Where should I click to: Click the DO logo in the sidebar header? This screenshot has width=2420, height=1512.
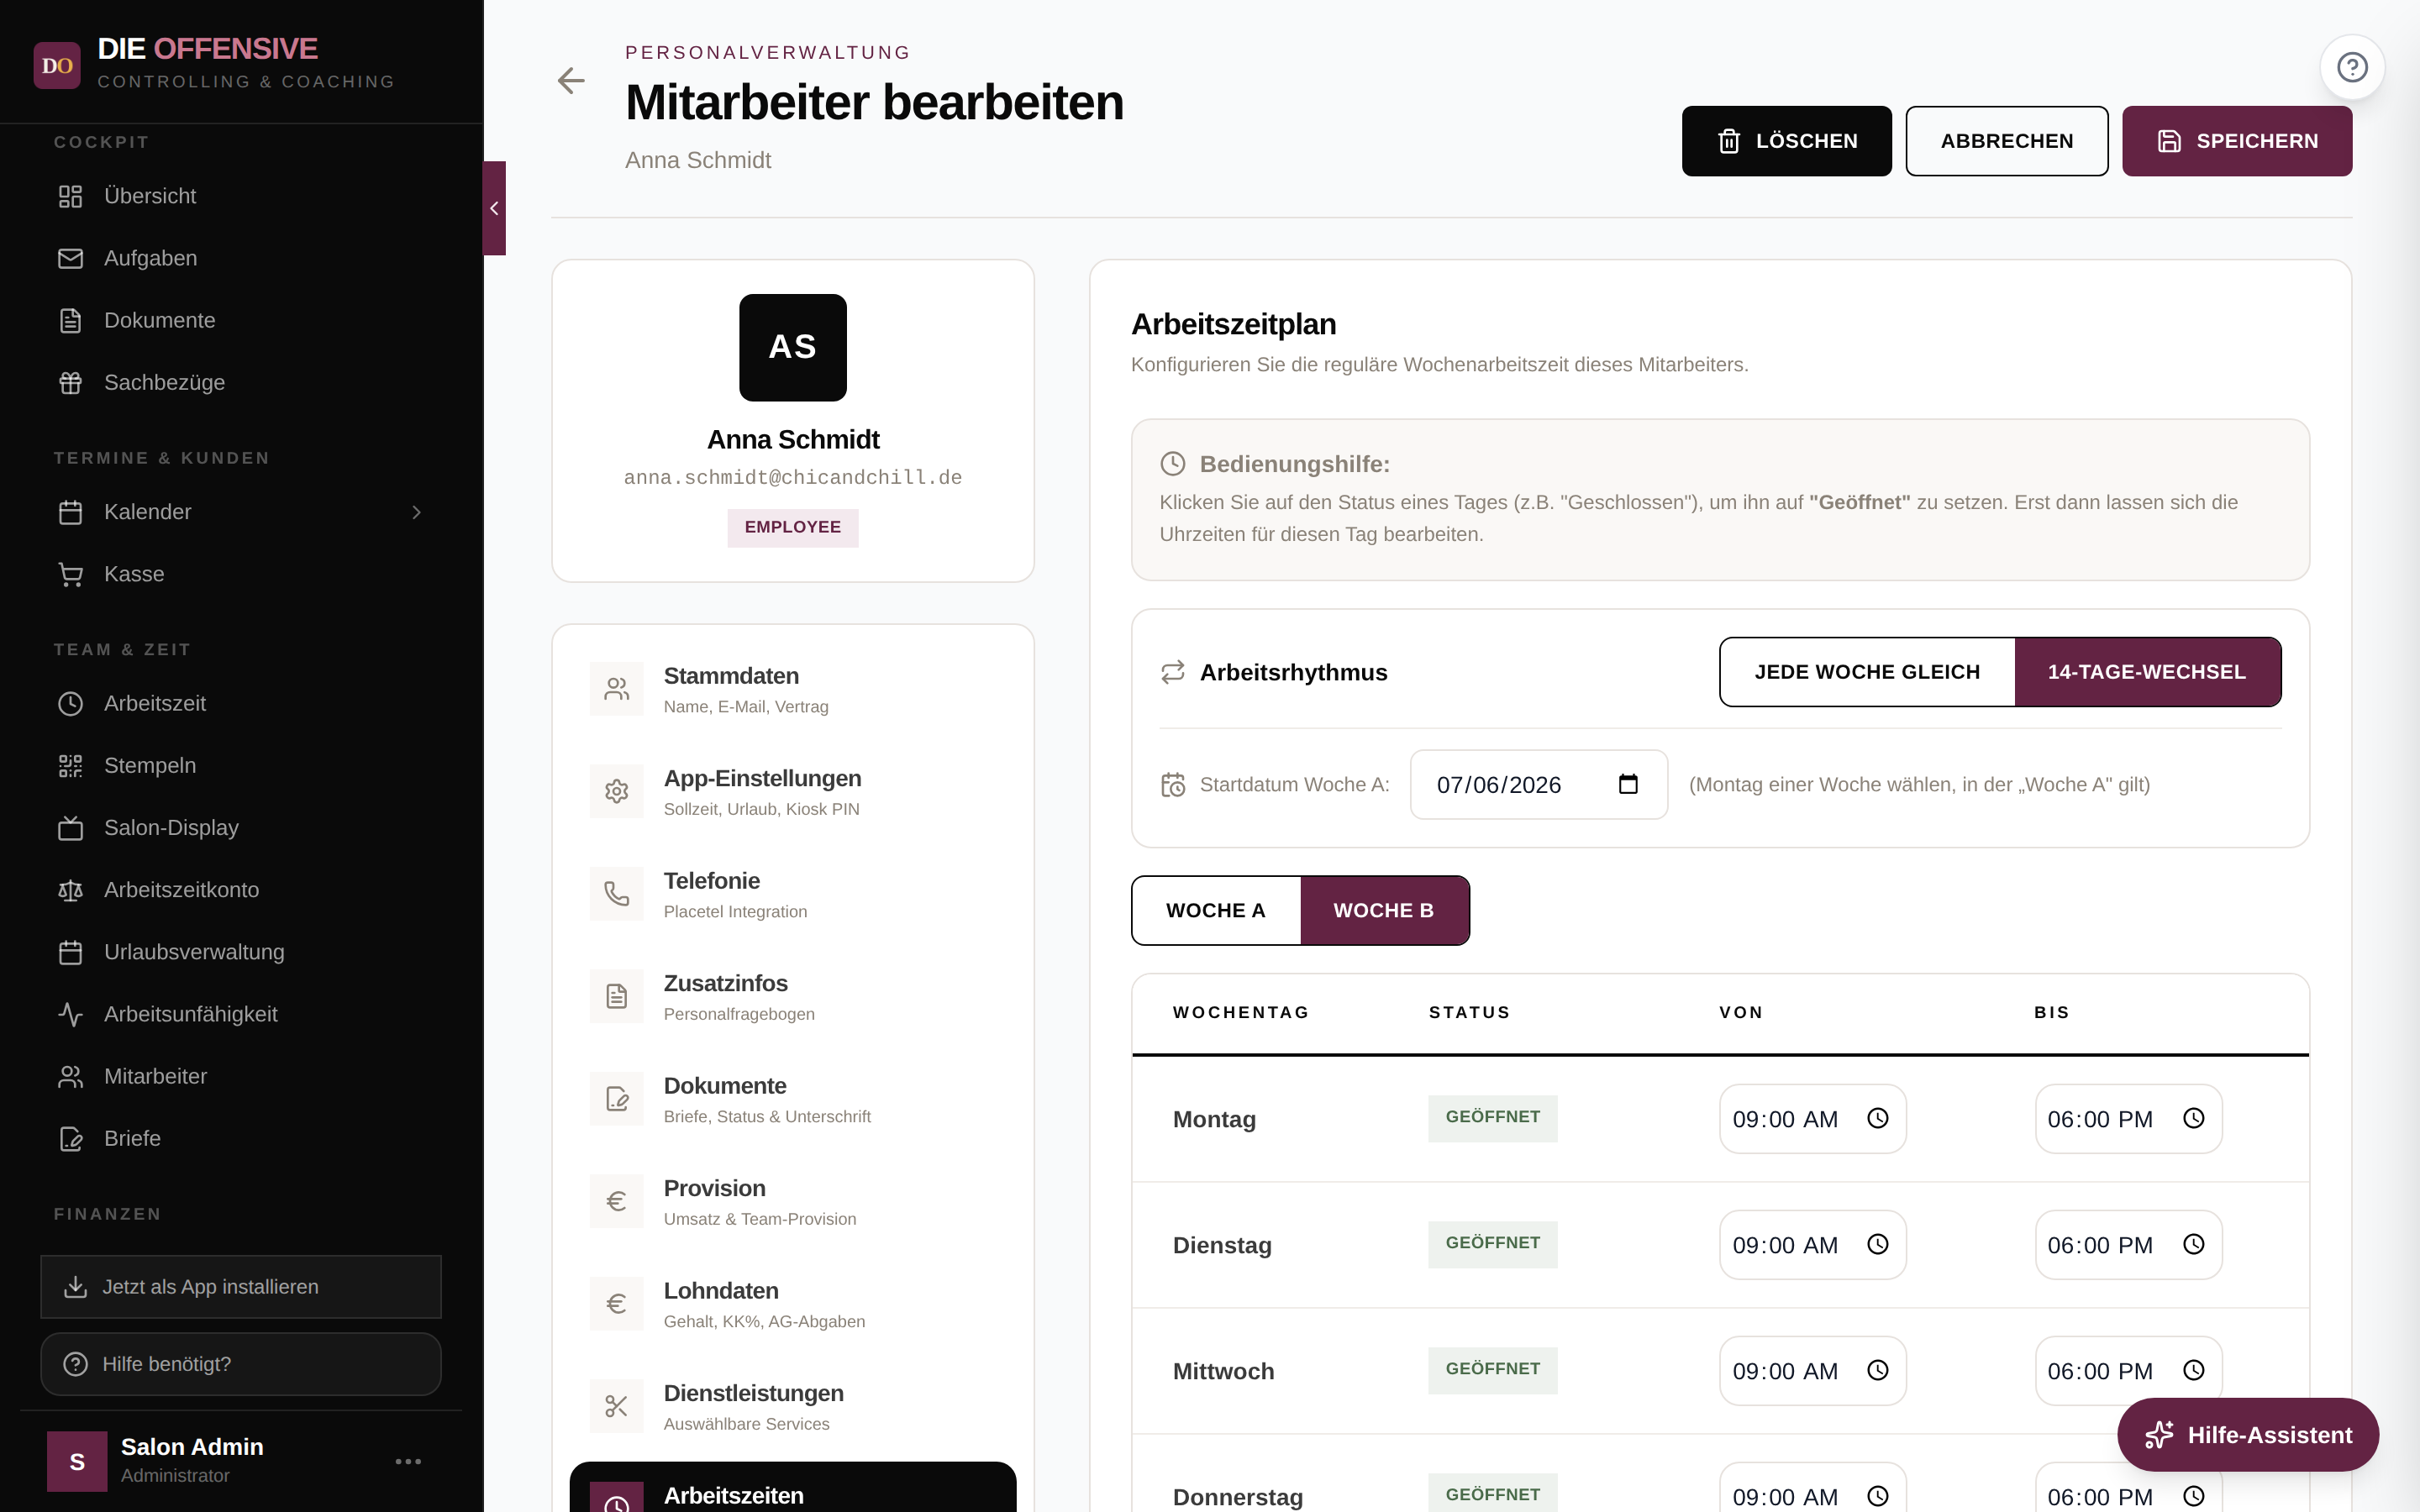point(57,65)
